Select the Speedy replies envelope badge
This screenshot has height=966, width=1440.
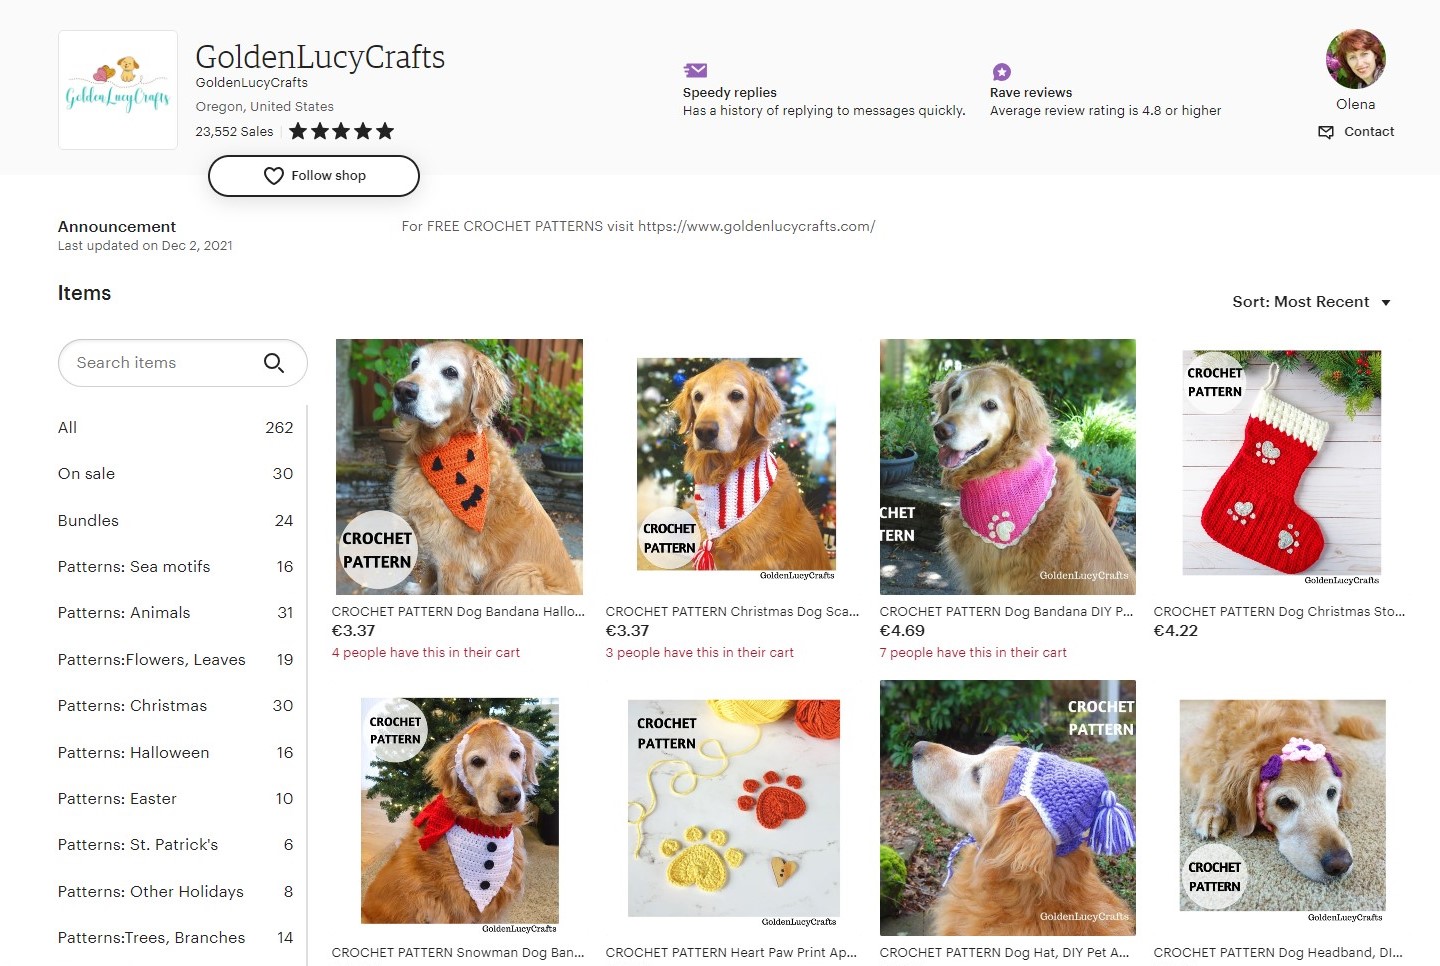[x=695, y=70]
